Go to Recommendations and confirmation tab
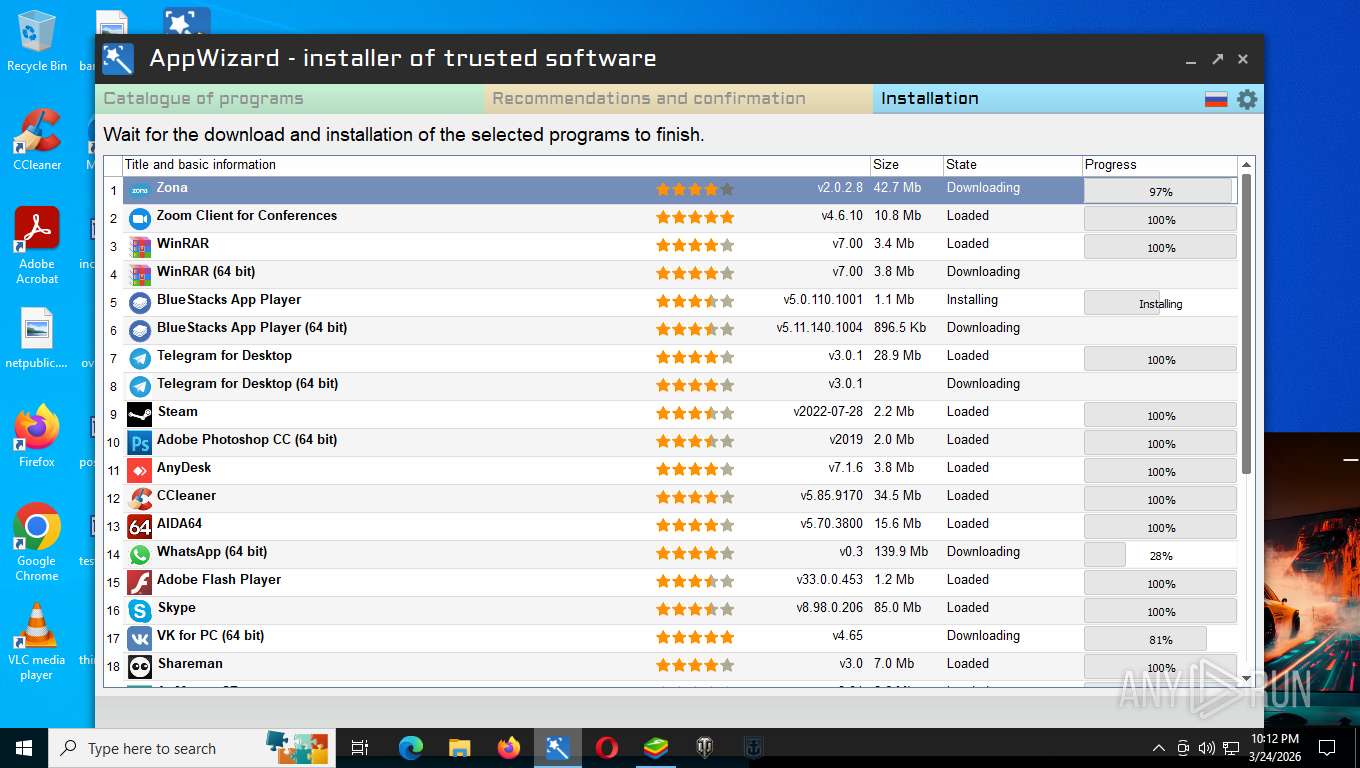The image size is (1360, 768). point(679,99)
